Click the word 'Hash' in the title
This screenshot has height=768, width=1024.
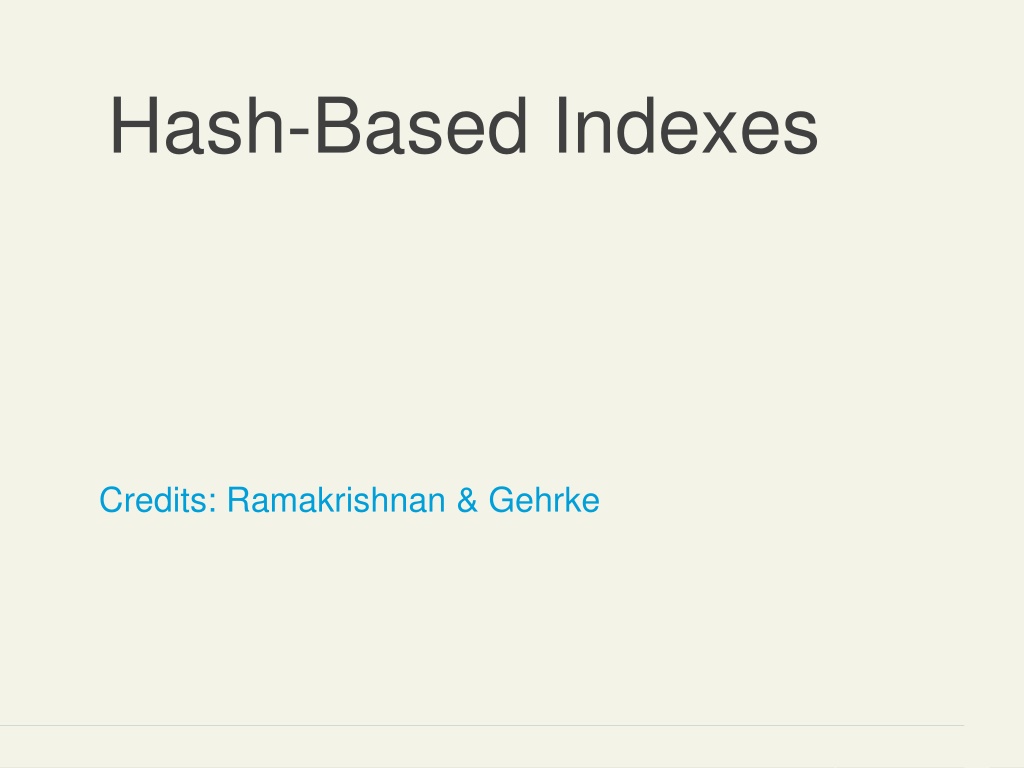pyautogui.click(x=197, y=125)
